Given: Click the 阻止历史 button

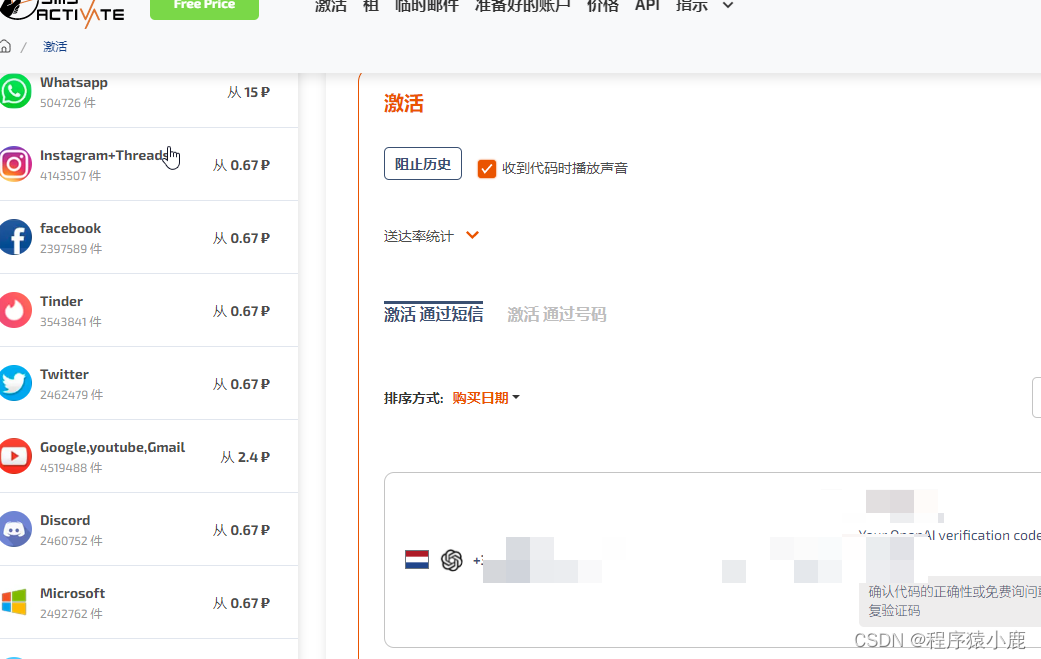Looking at the screenshot, I should [x=423, y=163].
